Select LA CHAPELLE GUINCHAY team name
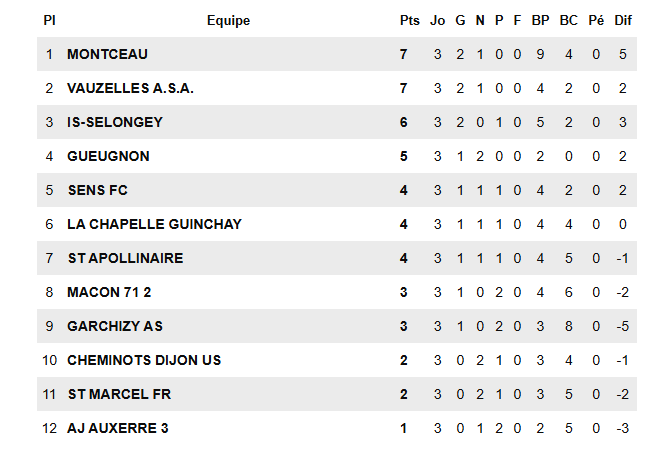 tap(154, 224)
